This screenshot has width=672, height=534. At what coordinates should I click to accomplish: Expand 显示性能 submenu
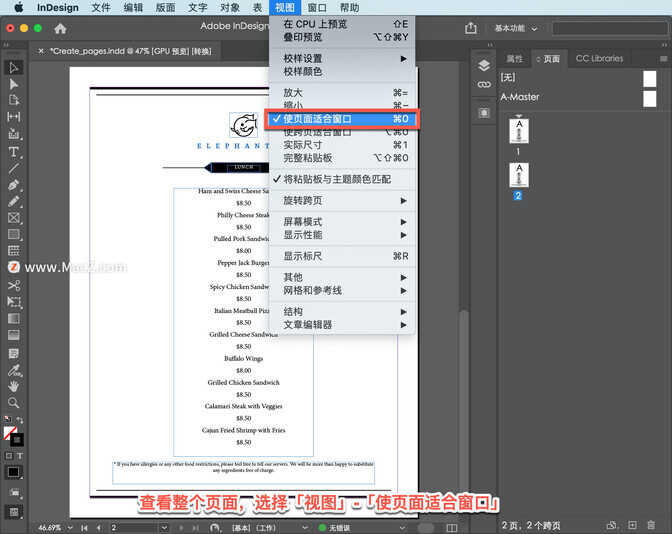tap(342, 235)
